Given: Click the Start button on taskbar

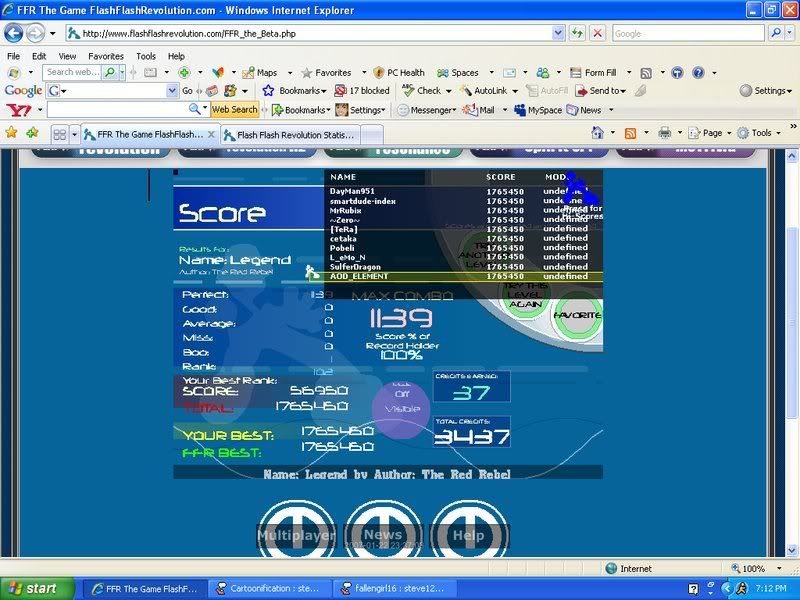Looking at the screenshot, I should [37, 588].
